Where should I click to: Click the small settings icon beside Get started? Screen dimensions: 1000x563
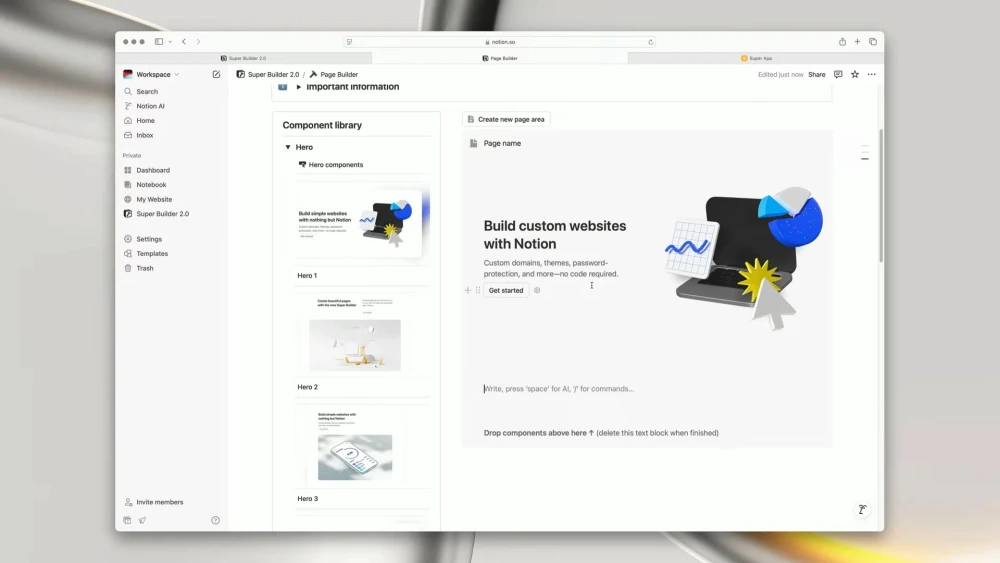[537, 291]
